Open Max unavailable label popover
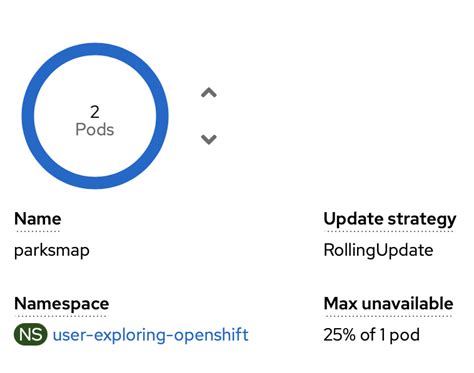 pos(388,304)
